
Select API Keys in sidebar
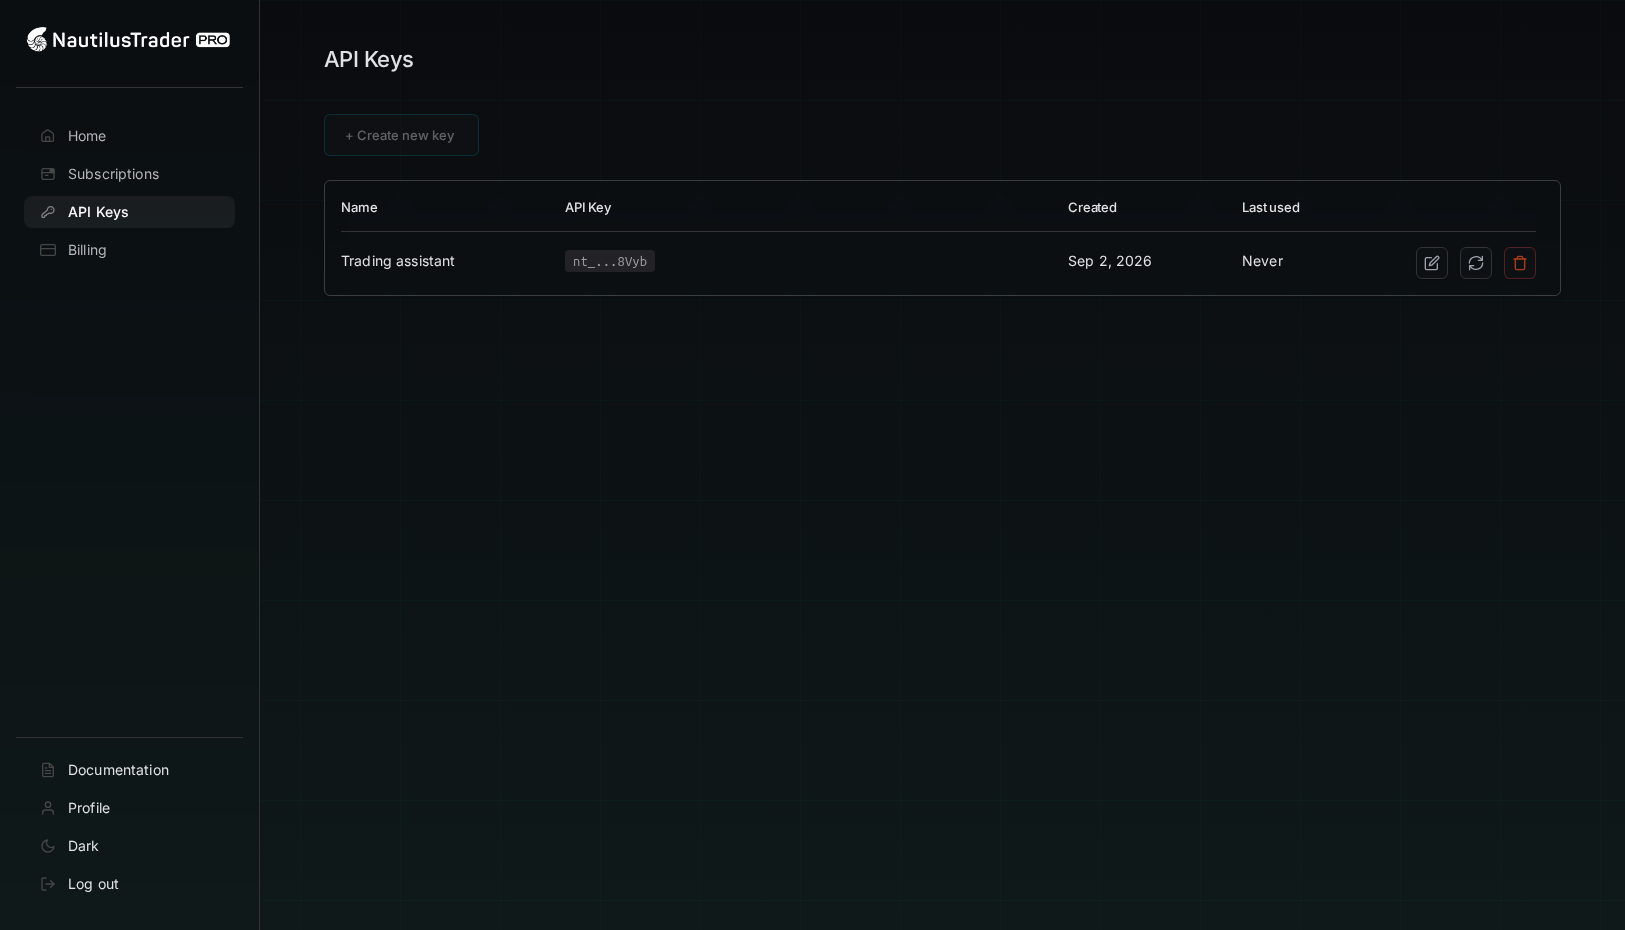click(129, 212)
